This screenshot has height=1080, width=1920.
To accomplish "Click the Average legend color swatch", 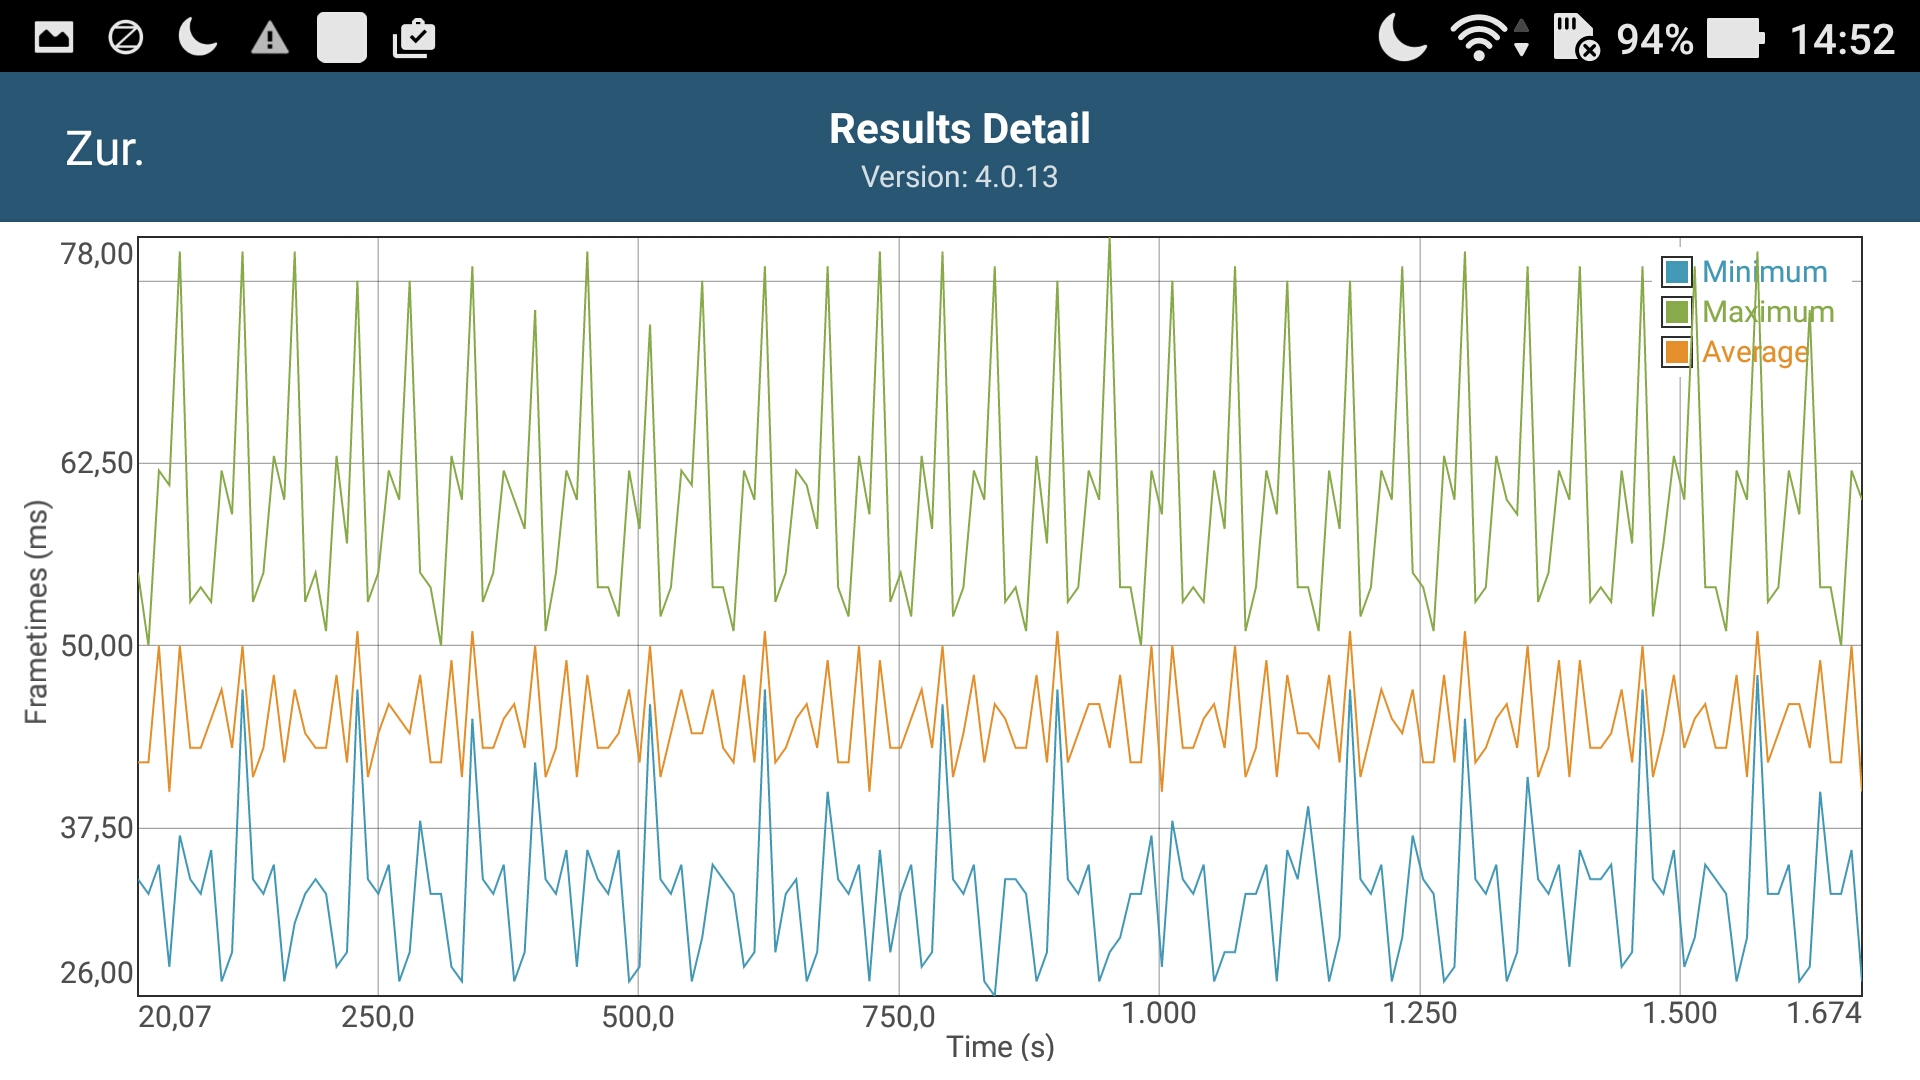I will tap(1677, 352).
